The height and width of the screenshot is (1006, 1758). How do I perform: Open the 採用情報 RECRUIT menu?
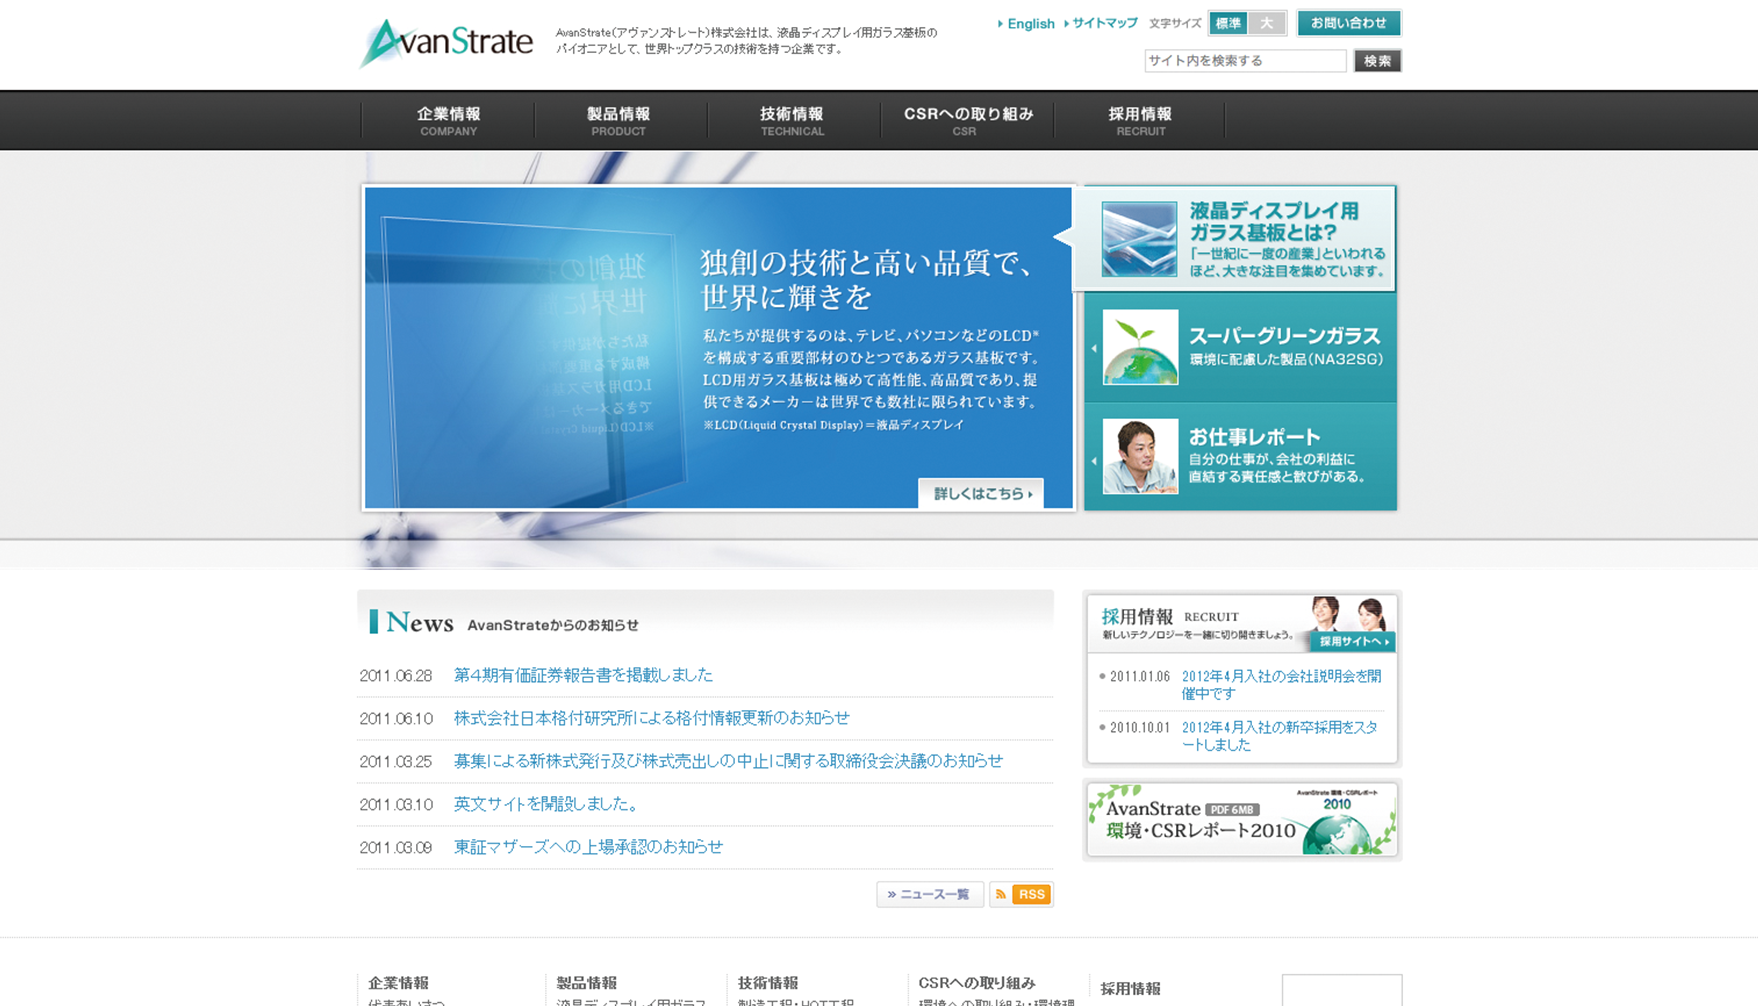[x=1140, y=121]
